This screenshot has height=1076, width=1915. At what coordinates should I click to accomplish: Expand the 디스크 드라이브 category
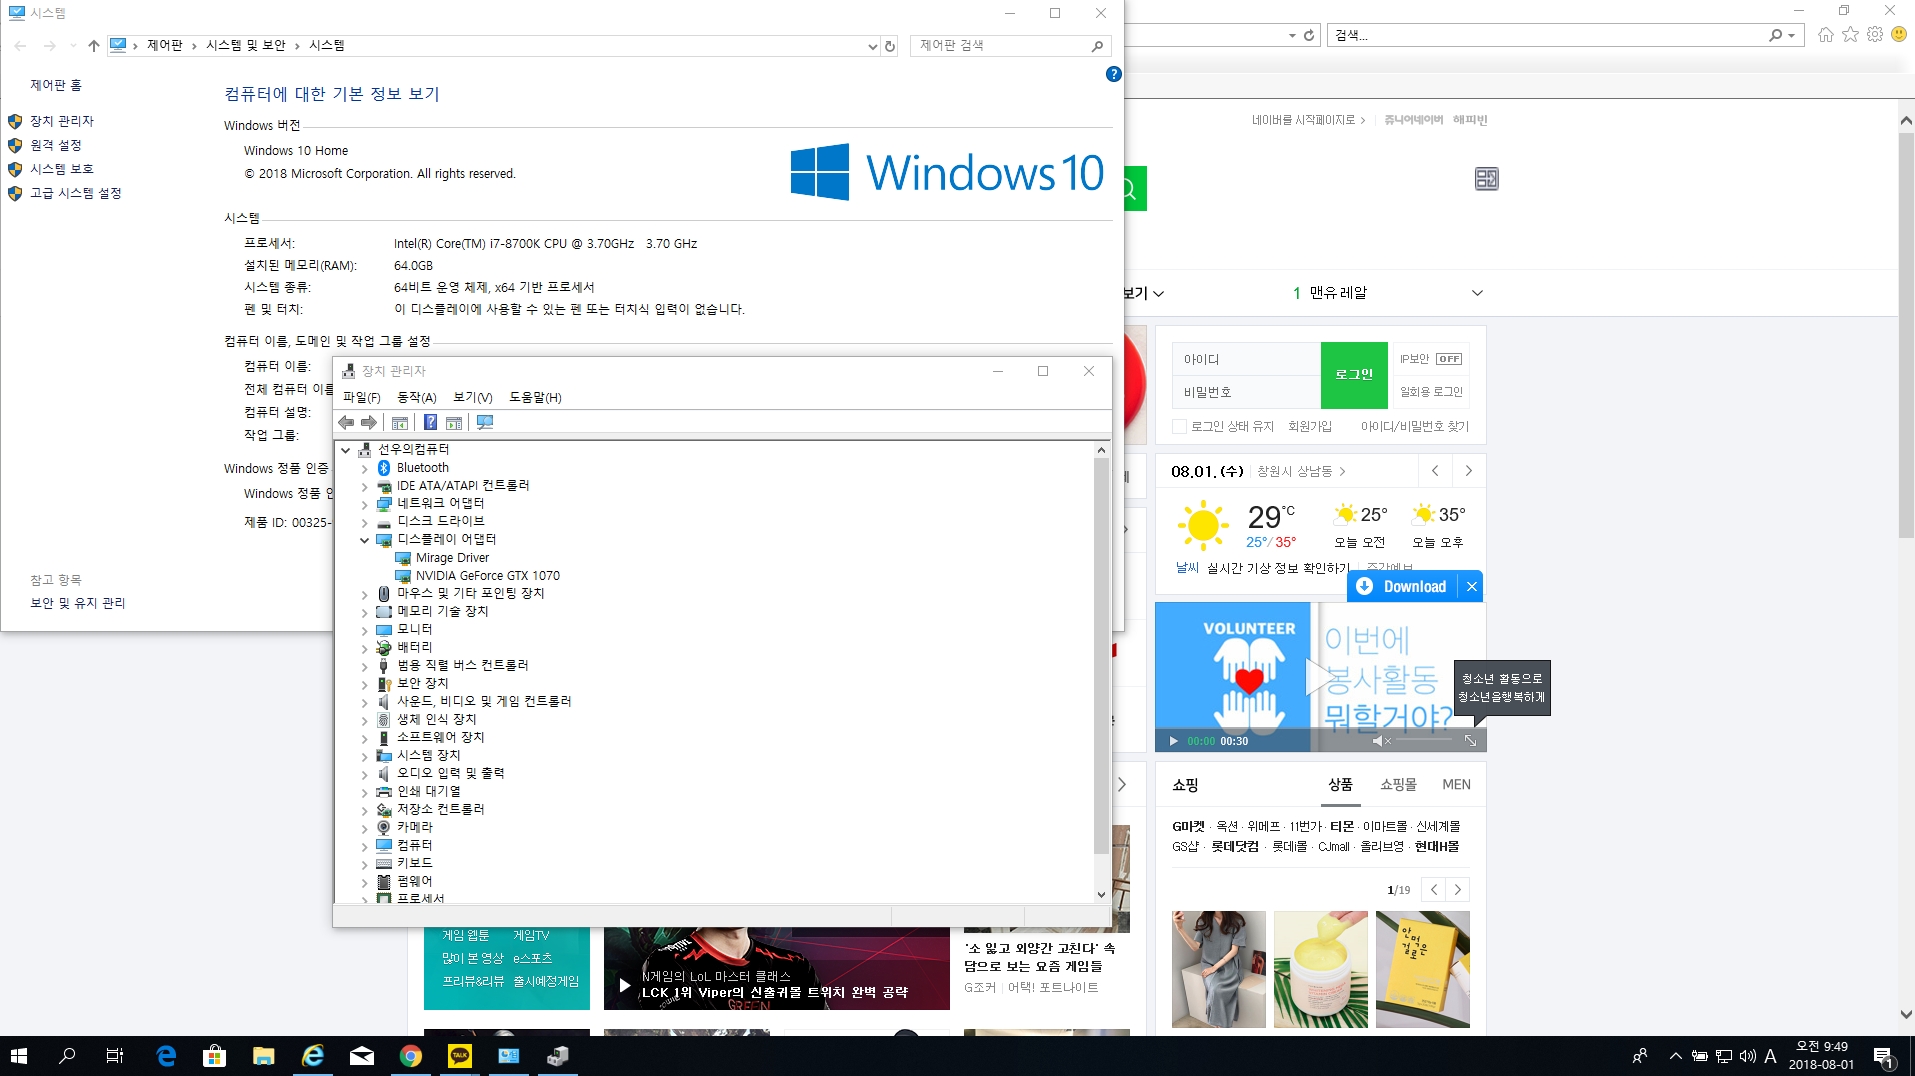(x=365, y=522)
